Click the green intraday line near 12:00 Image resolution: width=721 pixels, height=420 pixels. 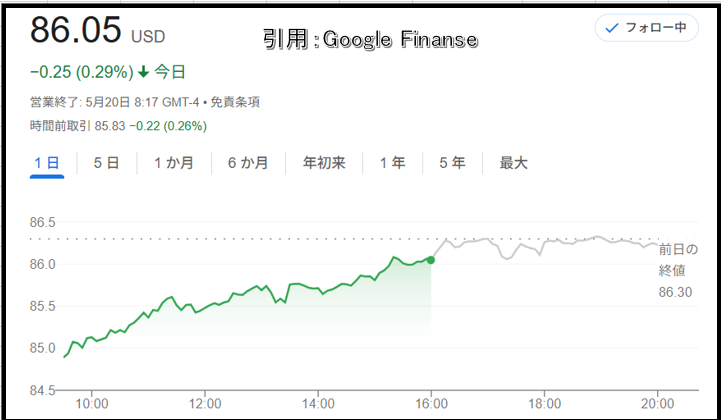pyautogui.click(x=205, y=308)
